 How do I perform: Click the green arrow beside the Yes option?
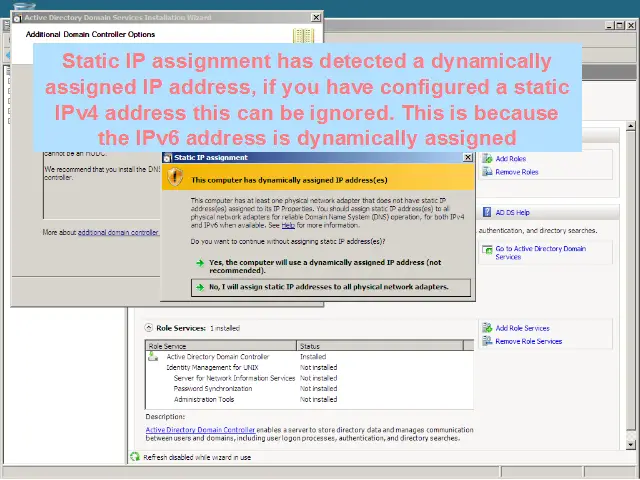(x=200, y=263)
